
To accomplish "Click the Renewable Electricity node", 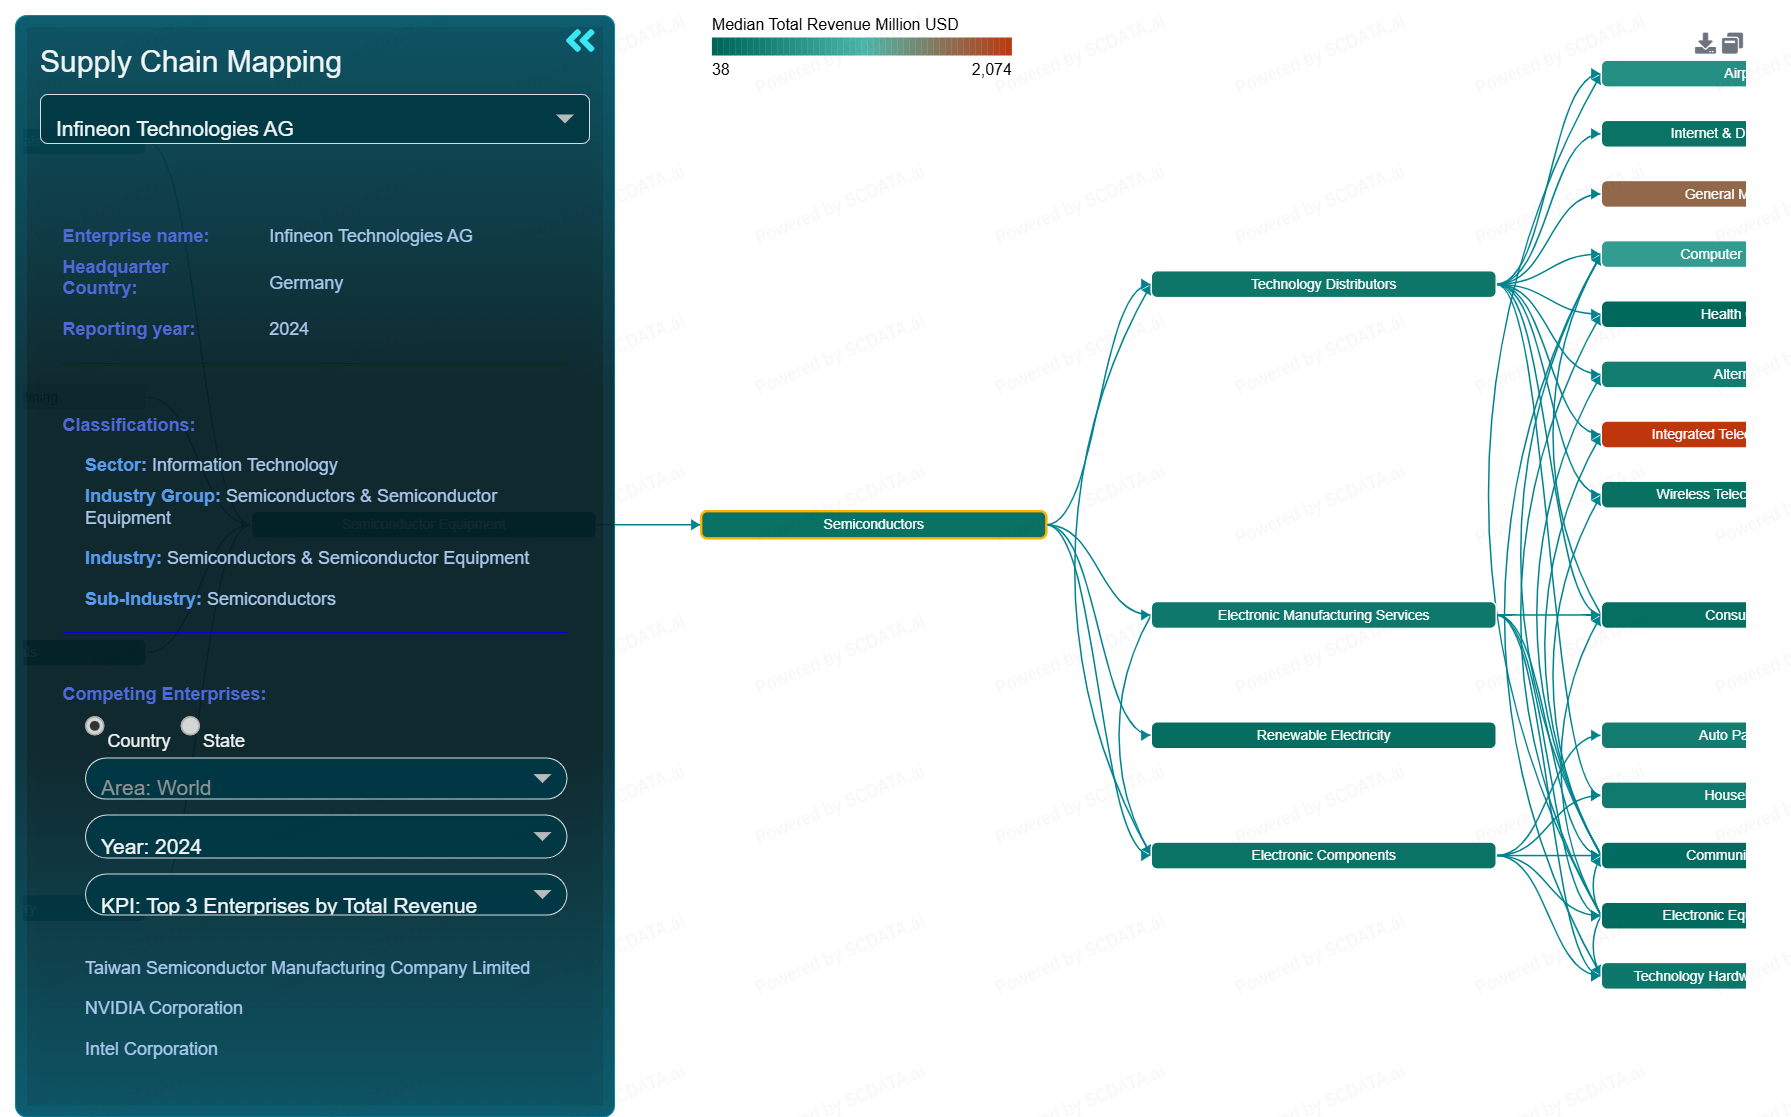I will click(x=1323, y=736).
